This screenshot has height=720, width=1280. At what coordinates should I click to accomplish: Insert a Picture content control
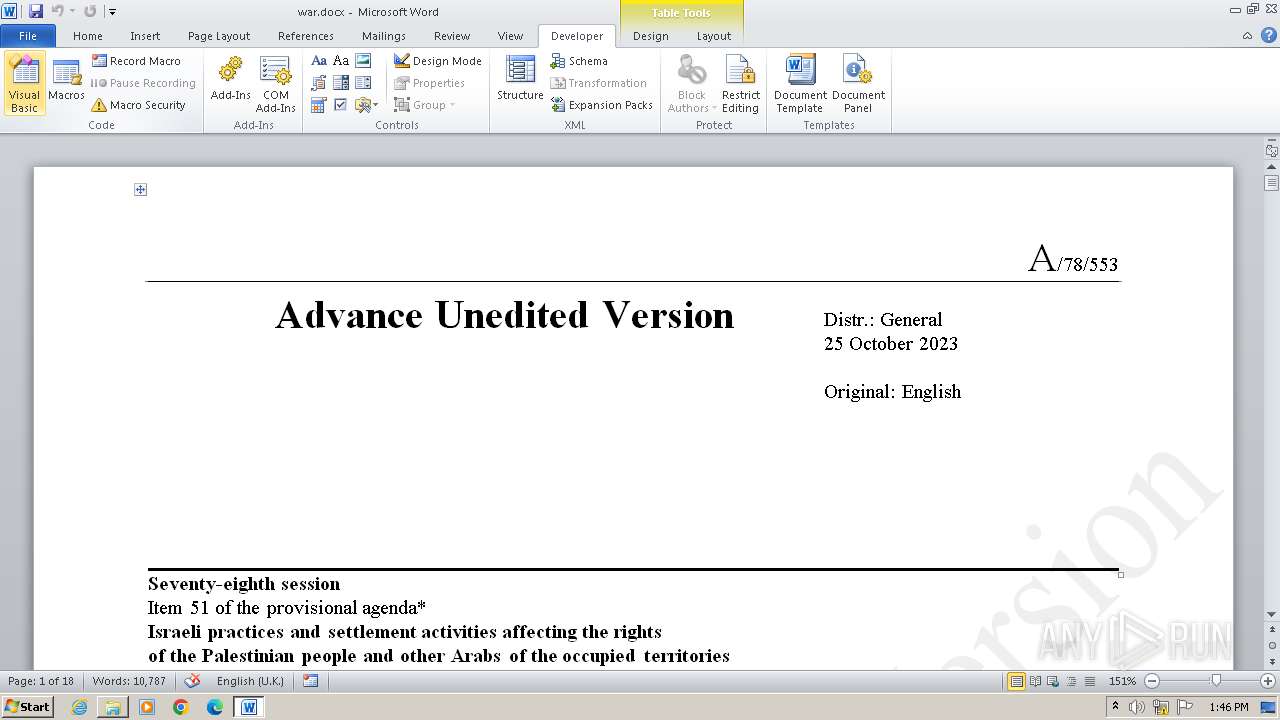click(x=363, y=61)
